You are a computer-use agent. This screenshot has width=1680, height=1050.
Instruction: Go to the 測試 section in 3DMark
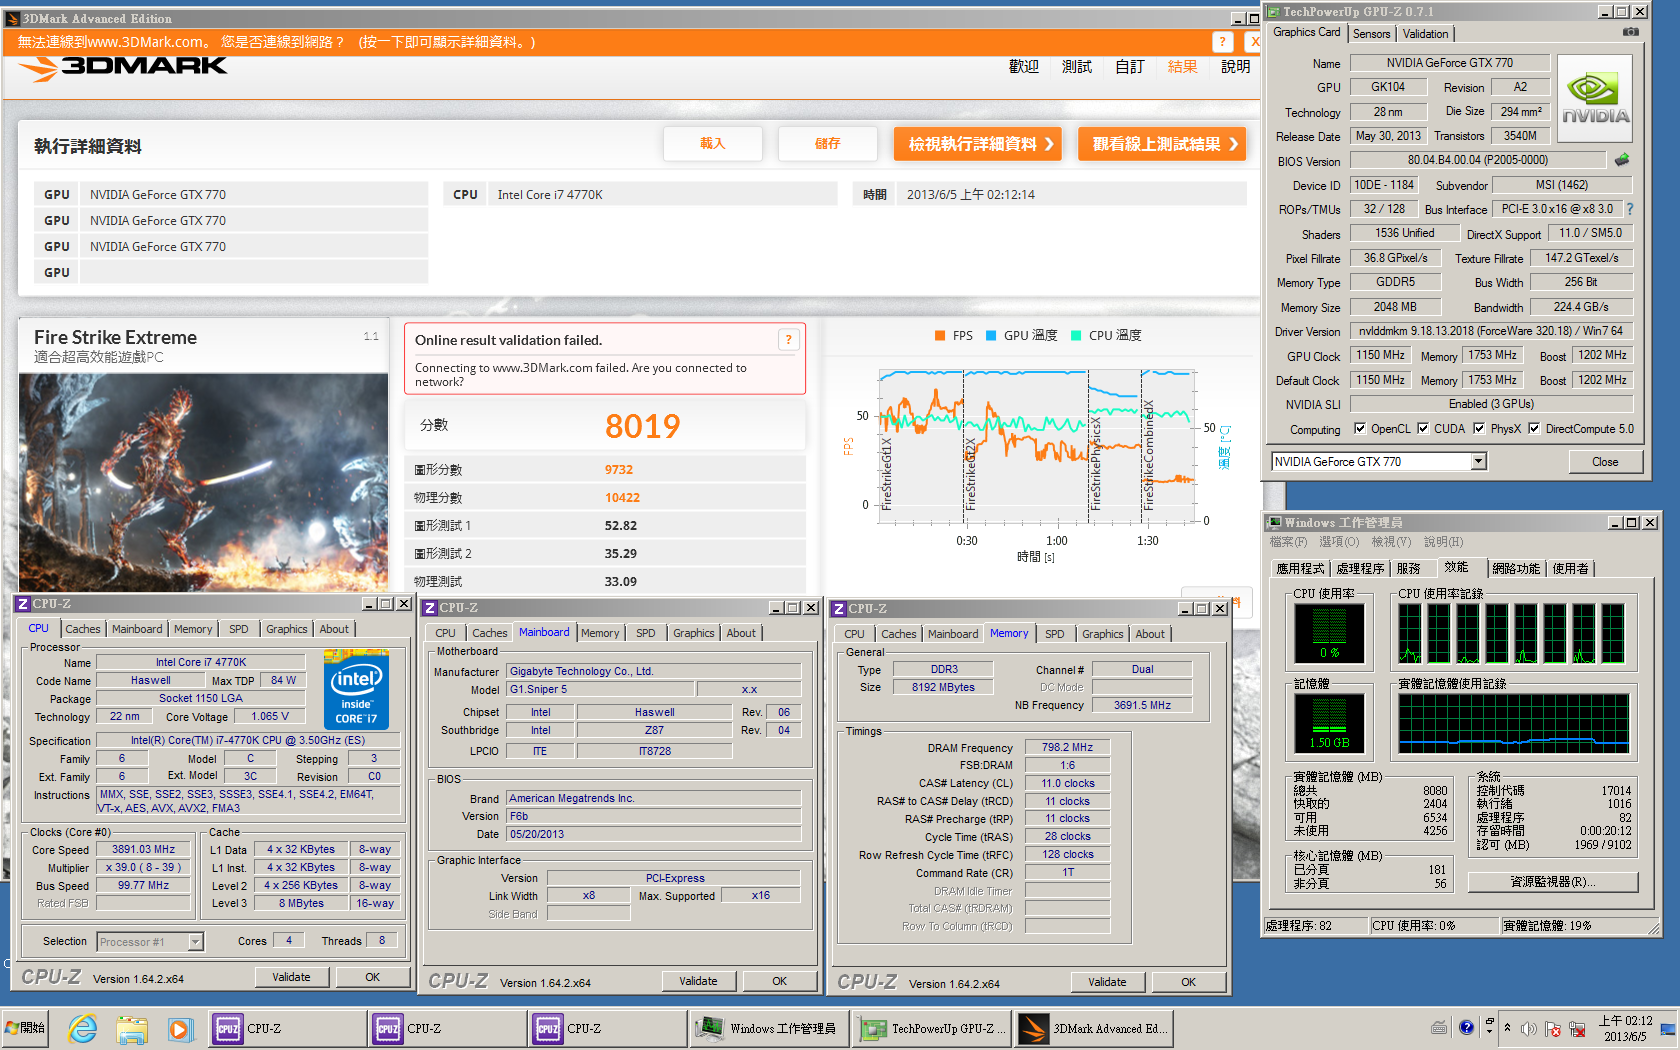tap(1076, 66)
